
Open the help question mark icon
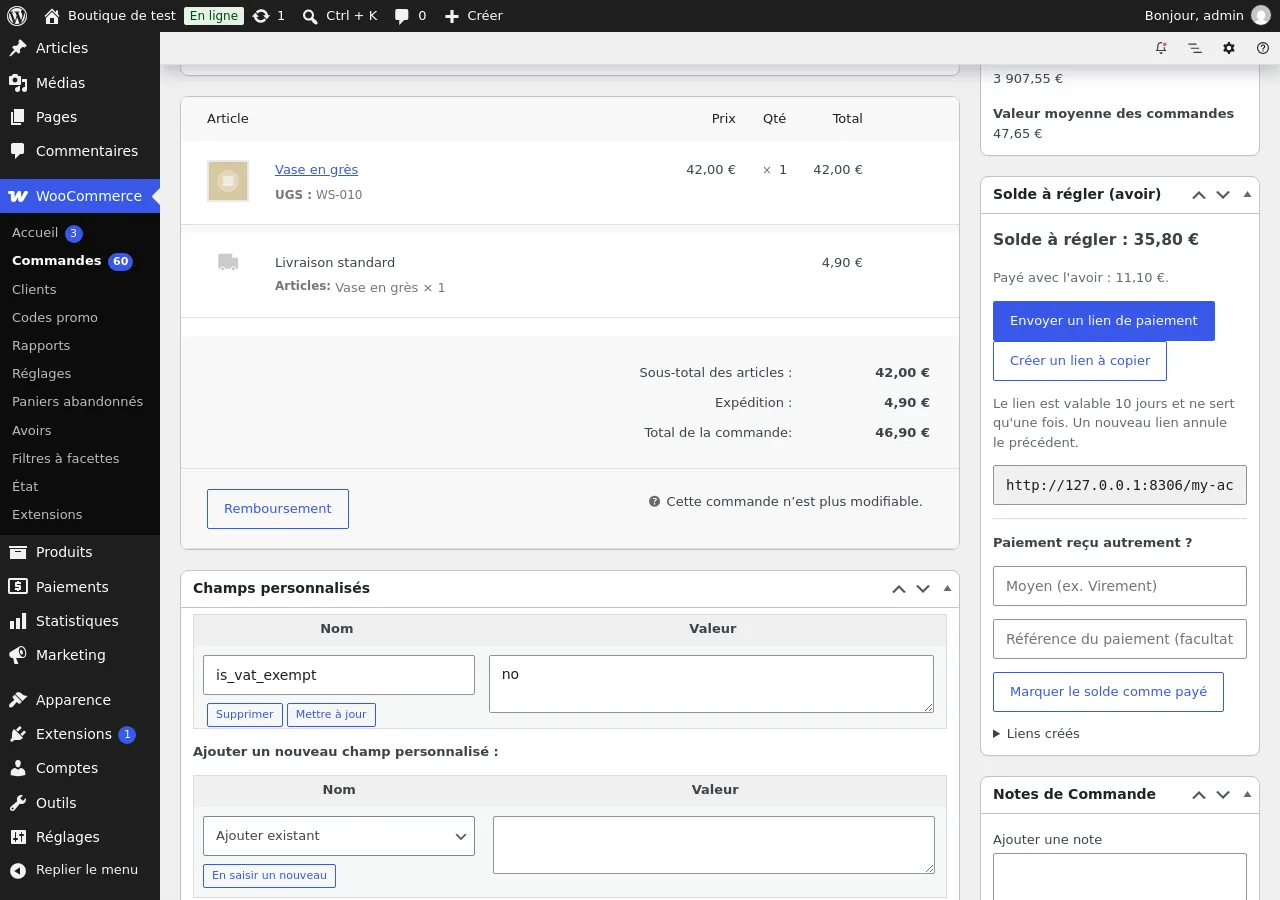pos(1263,48)
